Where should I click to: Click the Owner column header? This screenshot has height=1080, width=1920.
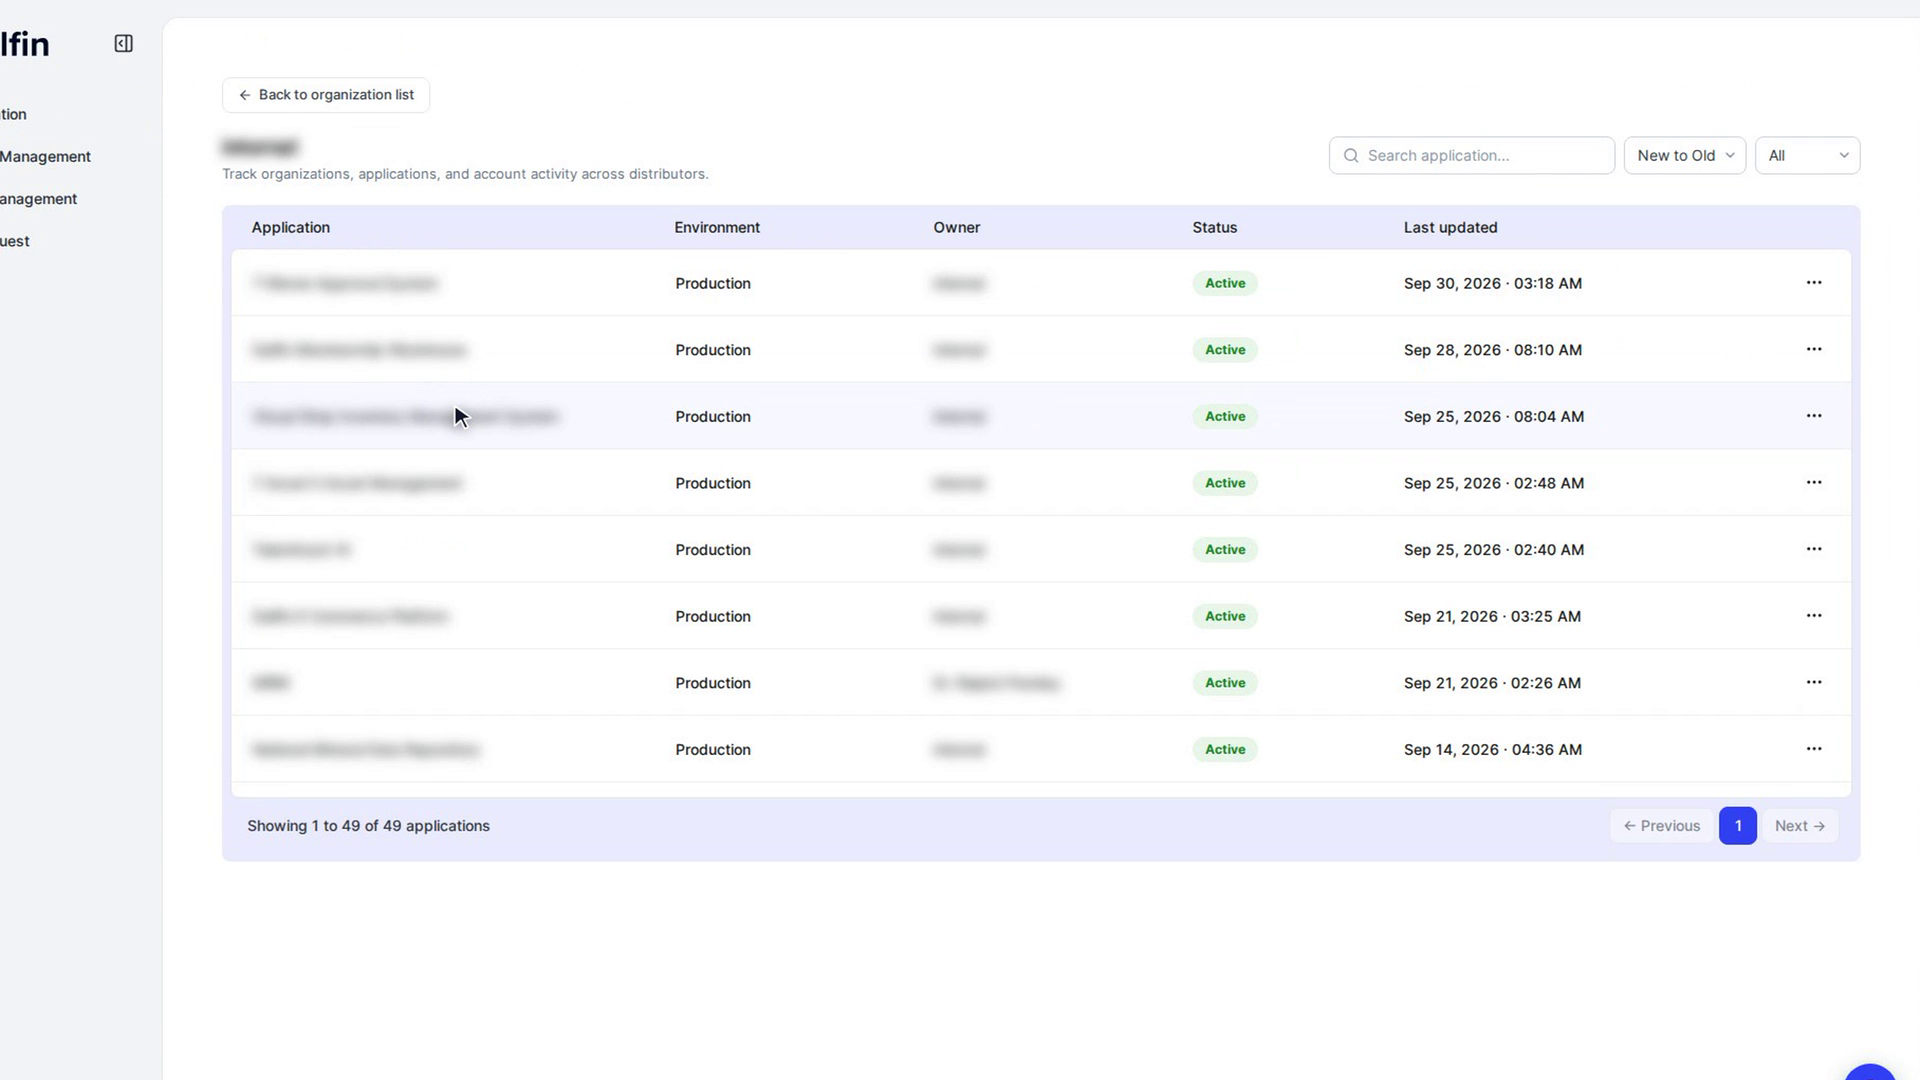[957, 228]
